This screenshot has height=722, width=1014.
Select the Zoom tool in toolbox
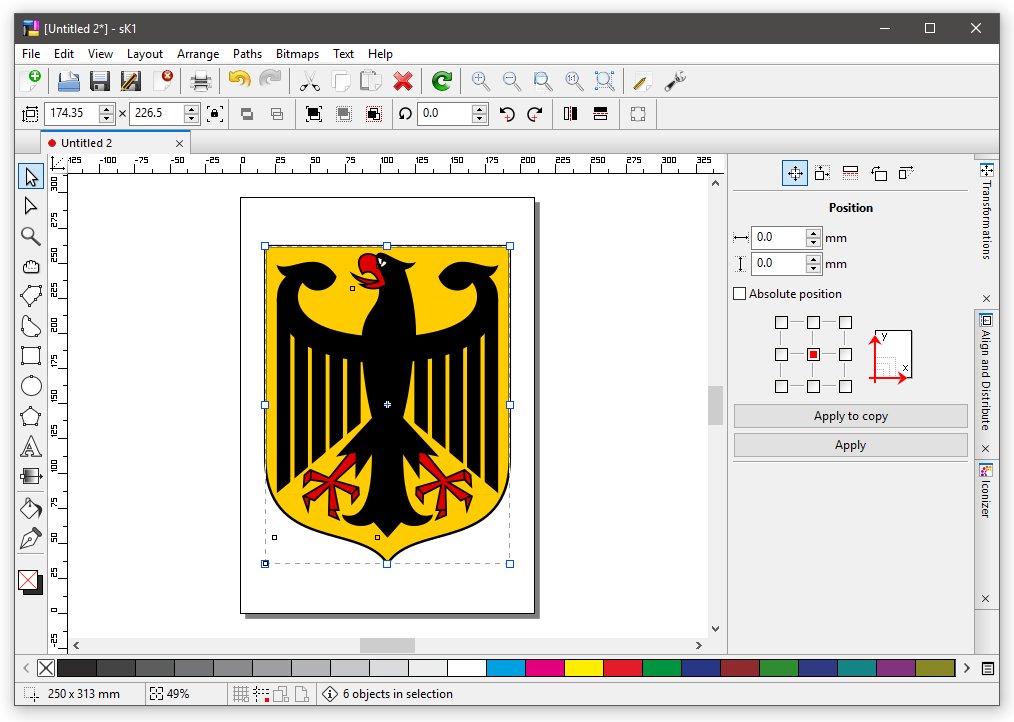(x=31, y=236)
